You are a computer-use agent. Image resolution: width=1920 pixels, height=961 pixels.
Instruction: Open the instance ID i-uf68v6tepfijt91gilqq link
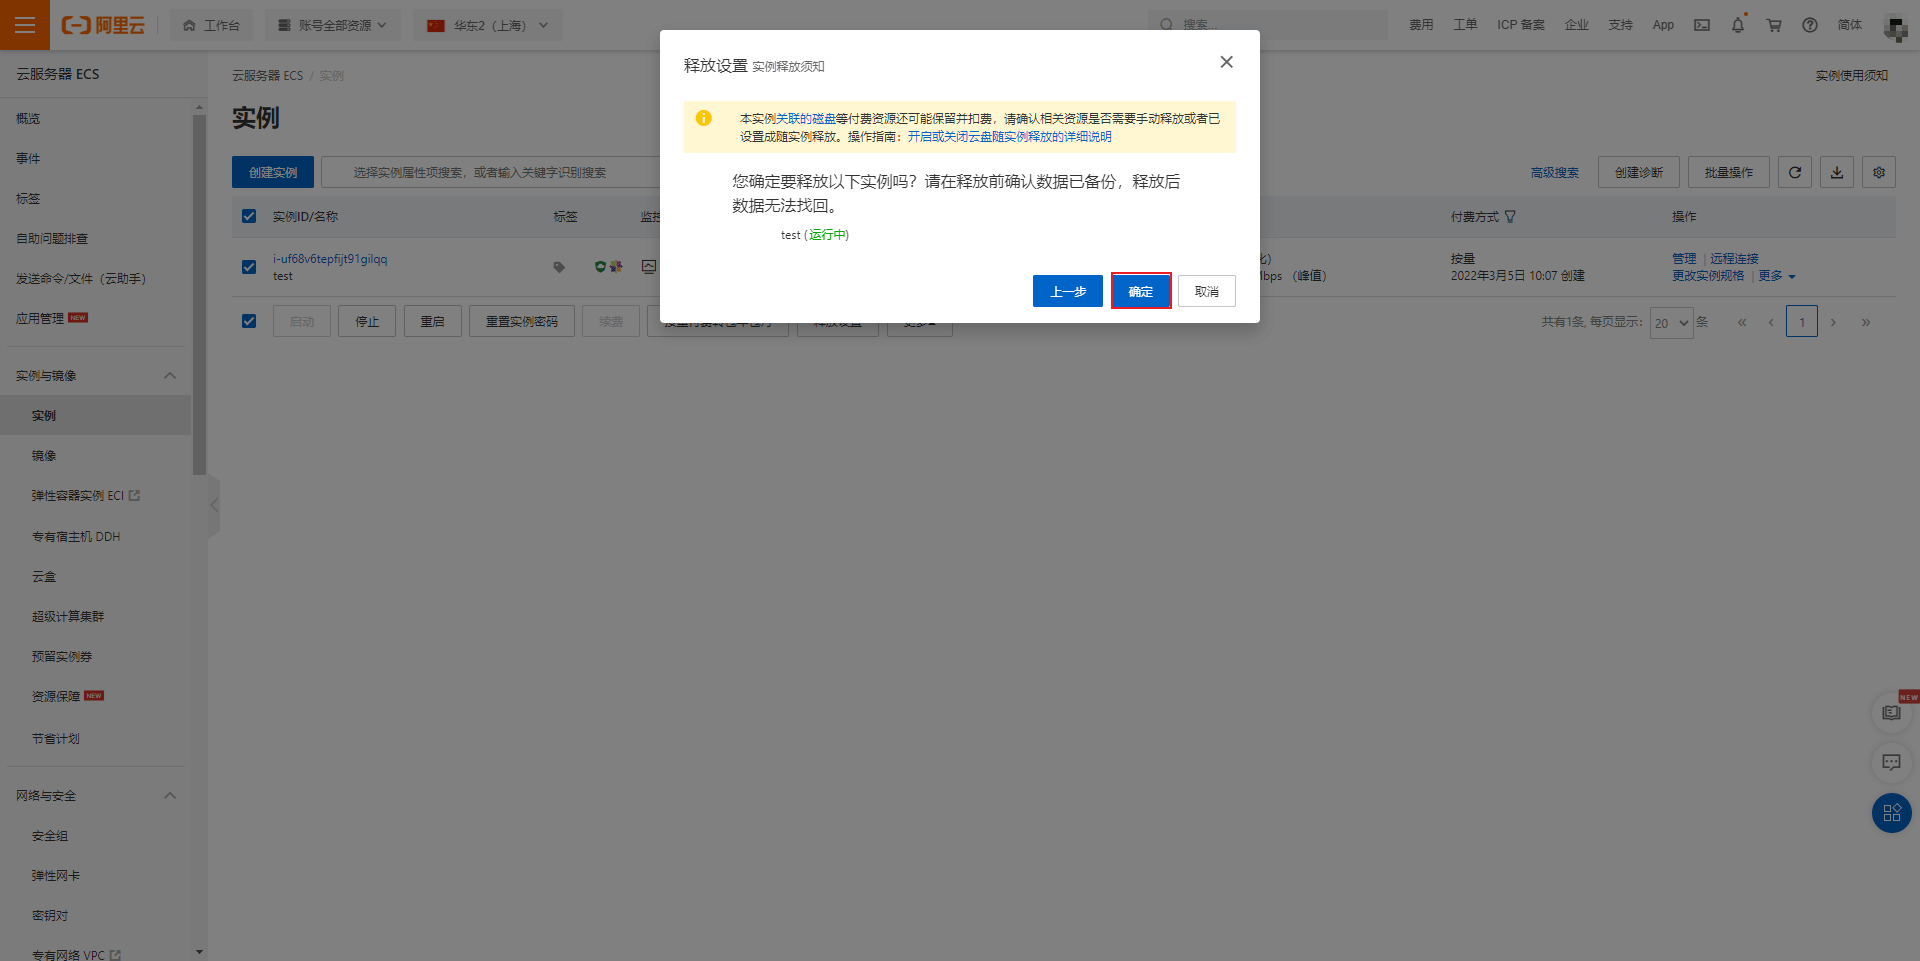(x=330, y=259)
